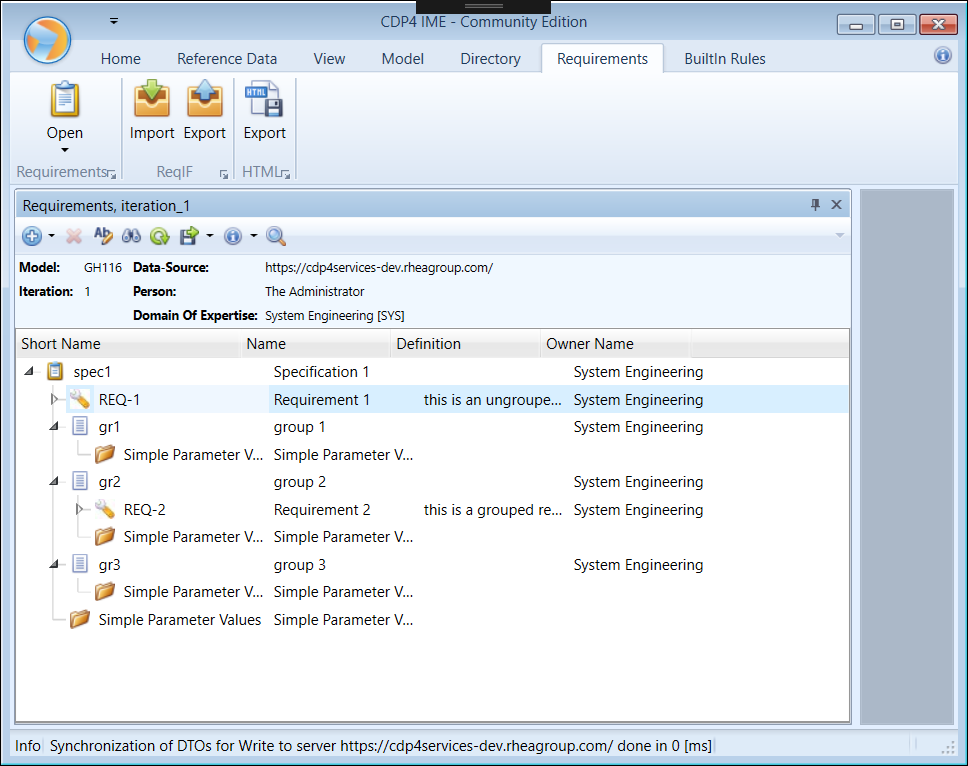Image resolution: width=968 pixels, height=766 pixels.
Task: Refresh the requirements tree with the green refresh icon
Action: click(159, 236)
